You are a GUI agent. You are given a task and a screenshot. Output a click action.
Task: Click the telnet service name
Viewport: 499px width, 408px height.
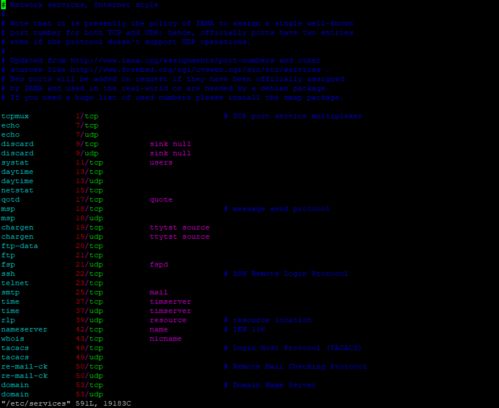[x=15, y=283]
